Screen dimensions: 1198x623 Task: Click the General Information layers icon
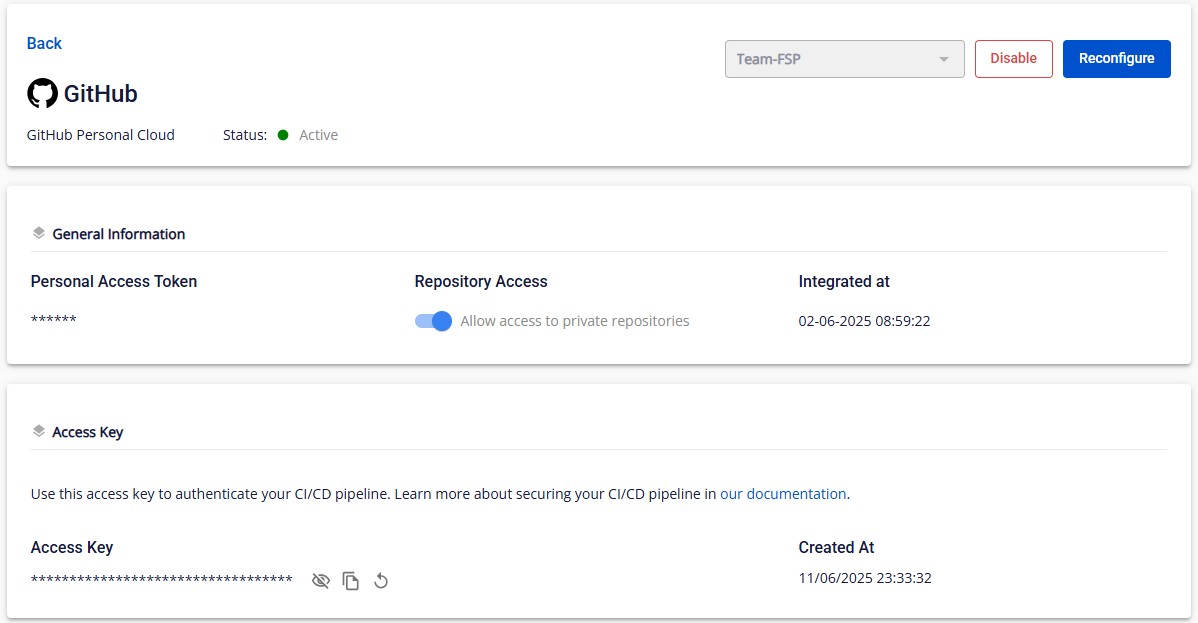(39, 233)
